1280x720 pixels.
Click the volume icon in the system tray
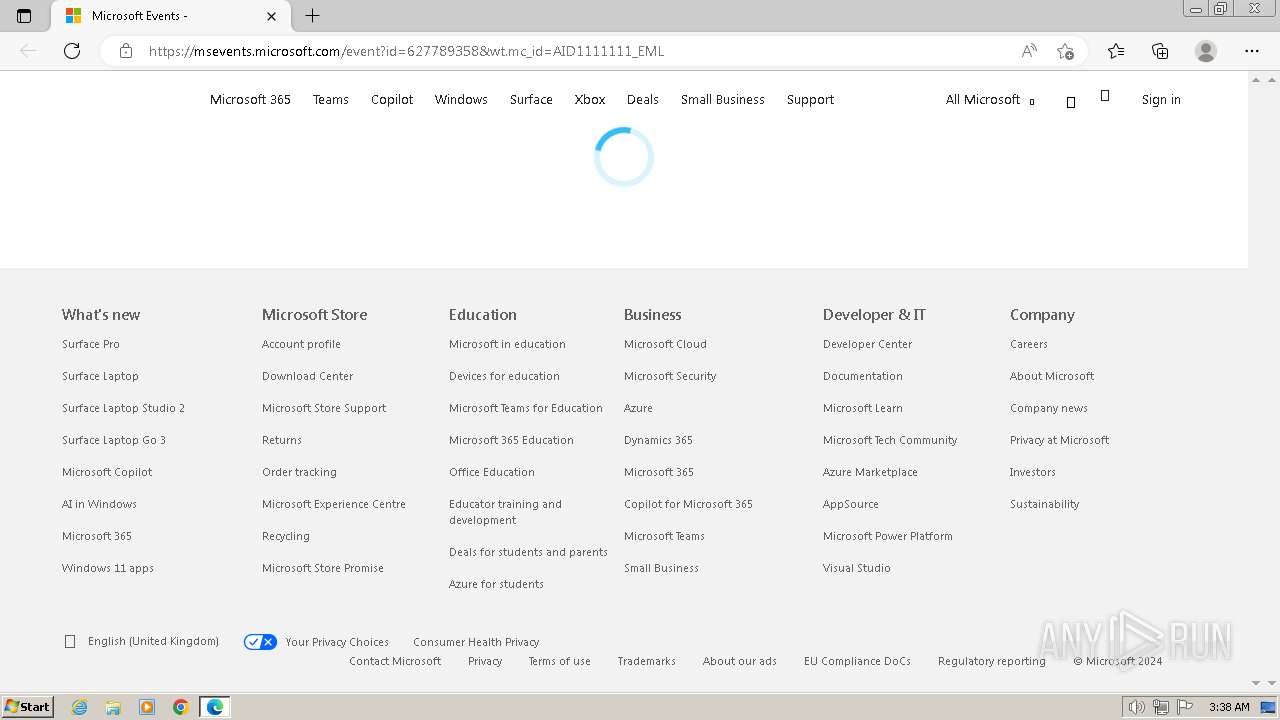click(1137, 707)
